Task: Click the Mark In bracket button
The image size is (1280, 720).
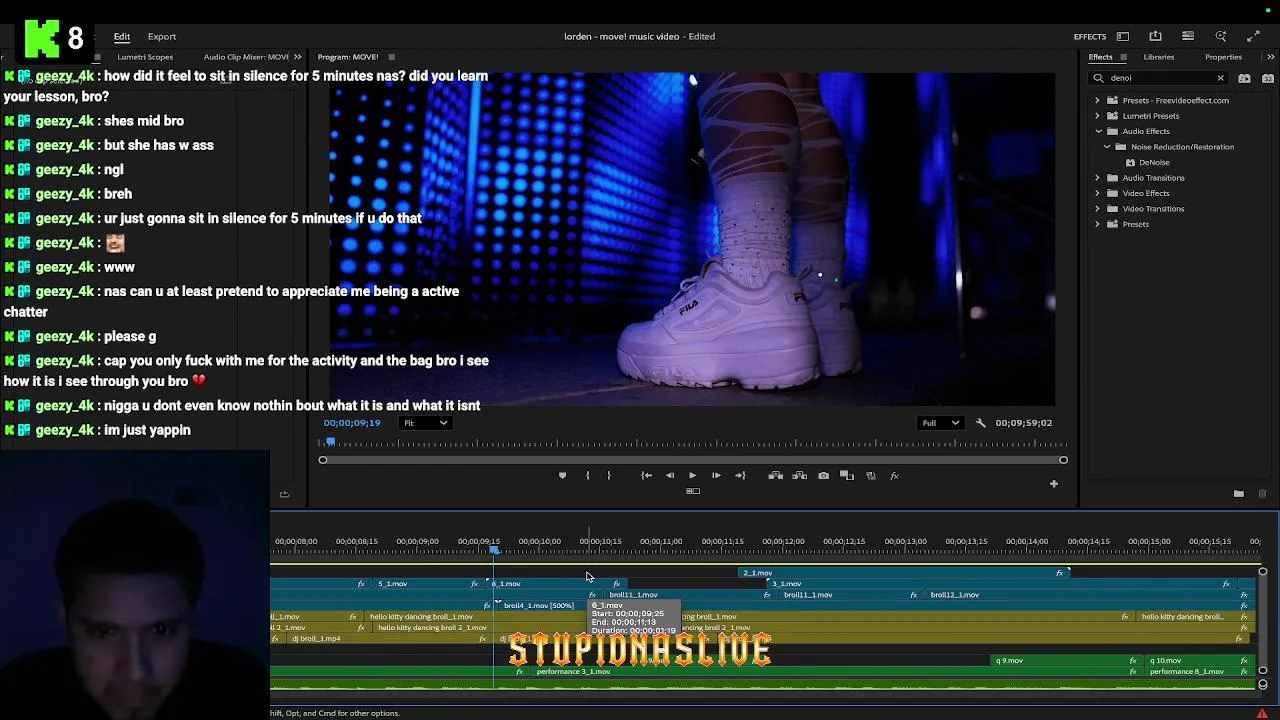Action: [587, 476]
